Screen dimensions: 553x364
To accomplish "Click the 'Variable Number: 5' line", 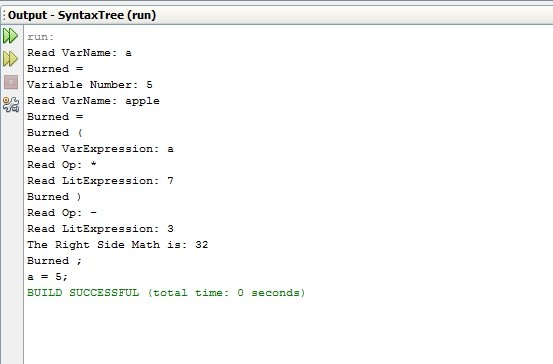I will (x=90, y=85).
